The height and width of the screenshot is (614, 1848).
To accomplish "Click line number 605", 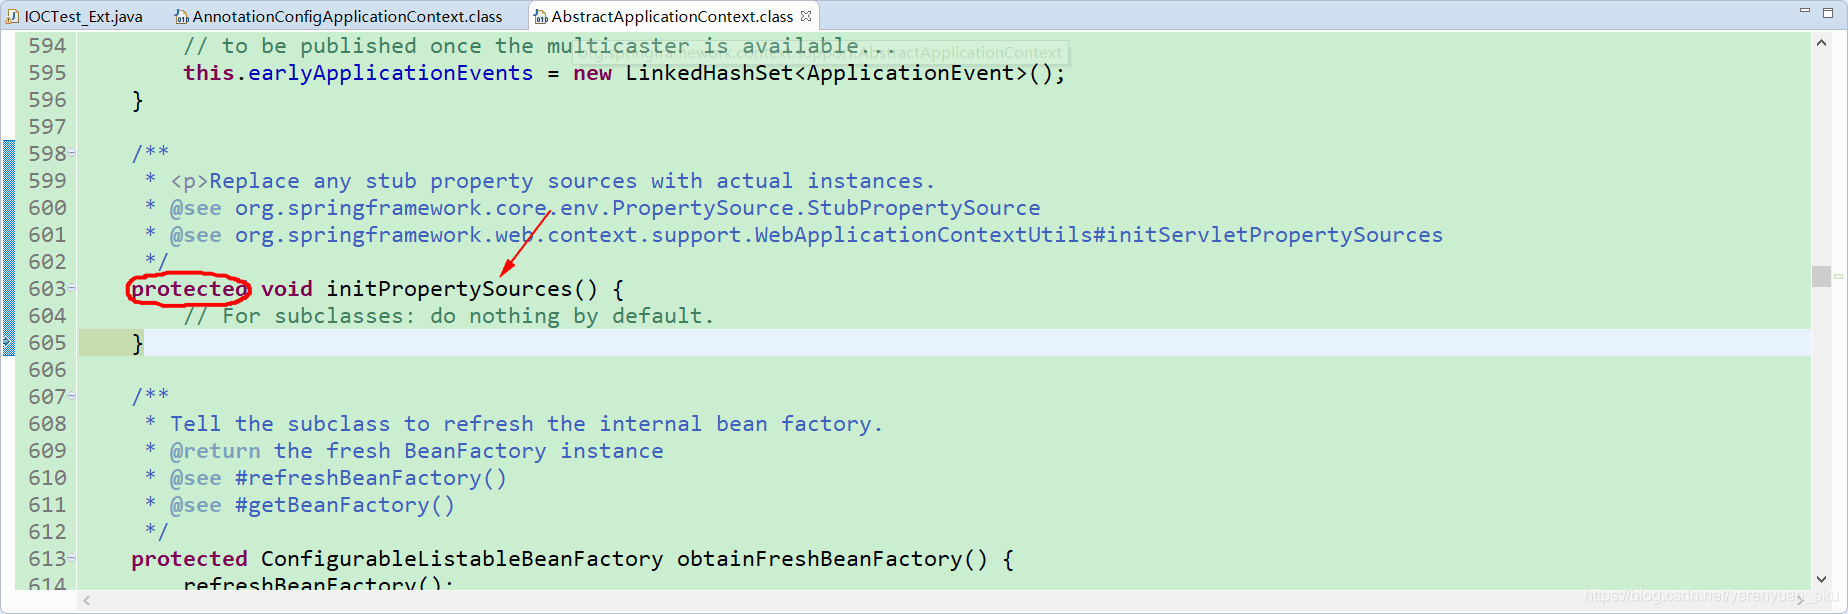I will 47,343.
